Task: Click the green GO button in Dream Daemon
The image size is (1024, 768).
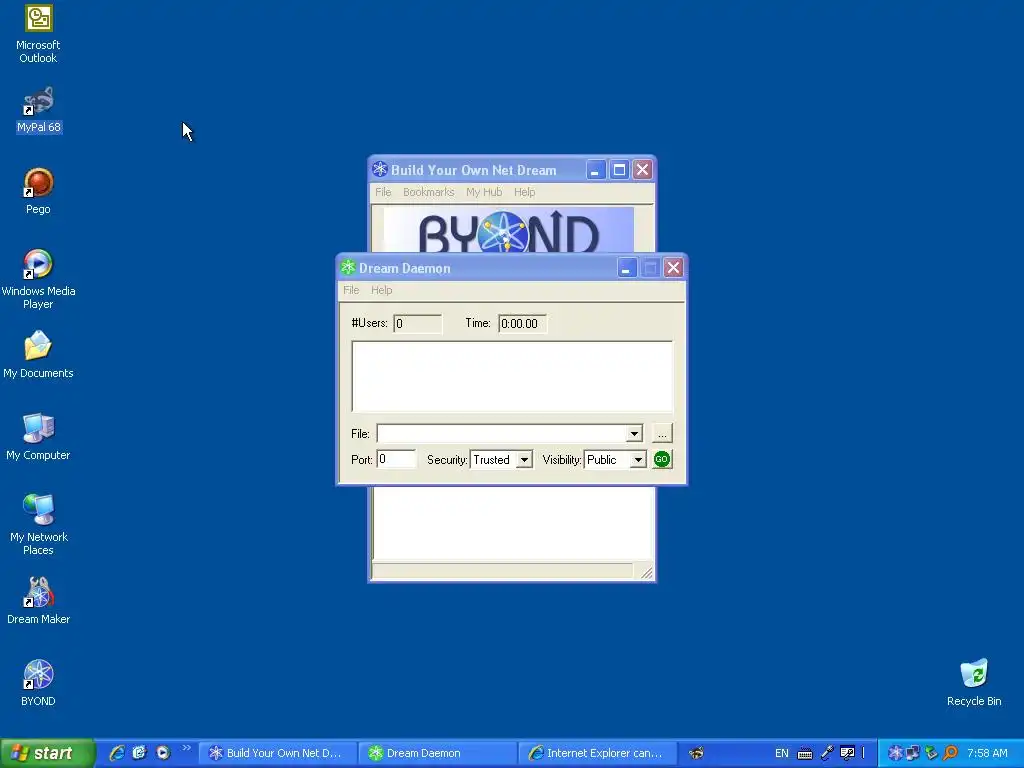Action: coord(662,459)
